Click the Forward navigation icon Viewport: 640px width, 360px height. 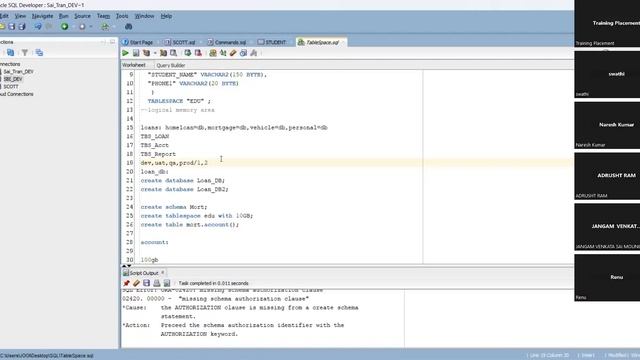coord(82,27)
